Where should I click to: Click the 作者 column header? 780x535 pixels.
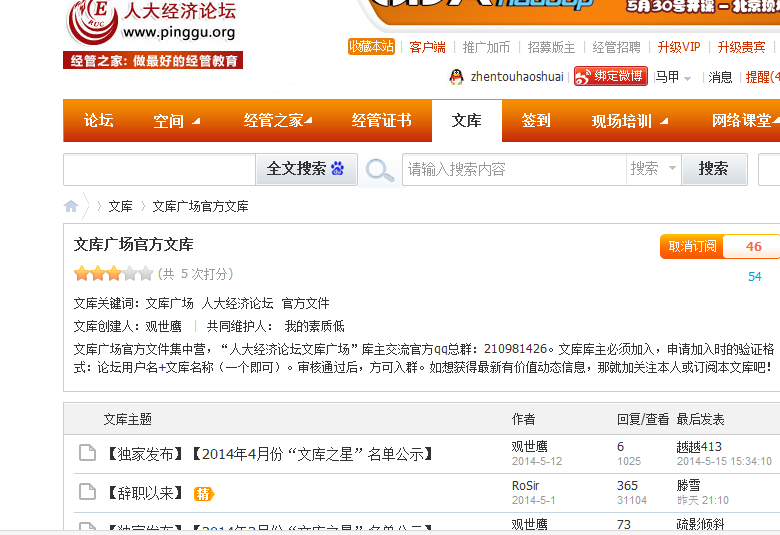(523, 419)
